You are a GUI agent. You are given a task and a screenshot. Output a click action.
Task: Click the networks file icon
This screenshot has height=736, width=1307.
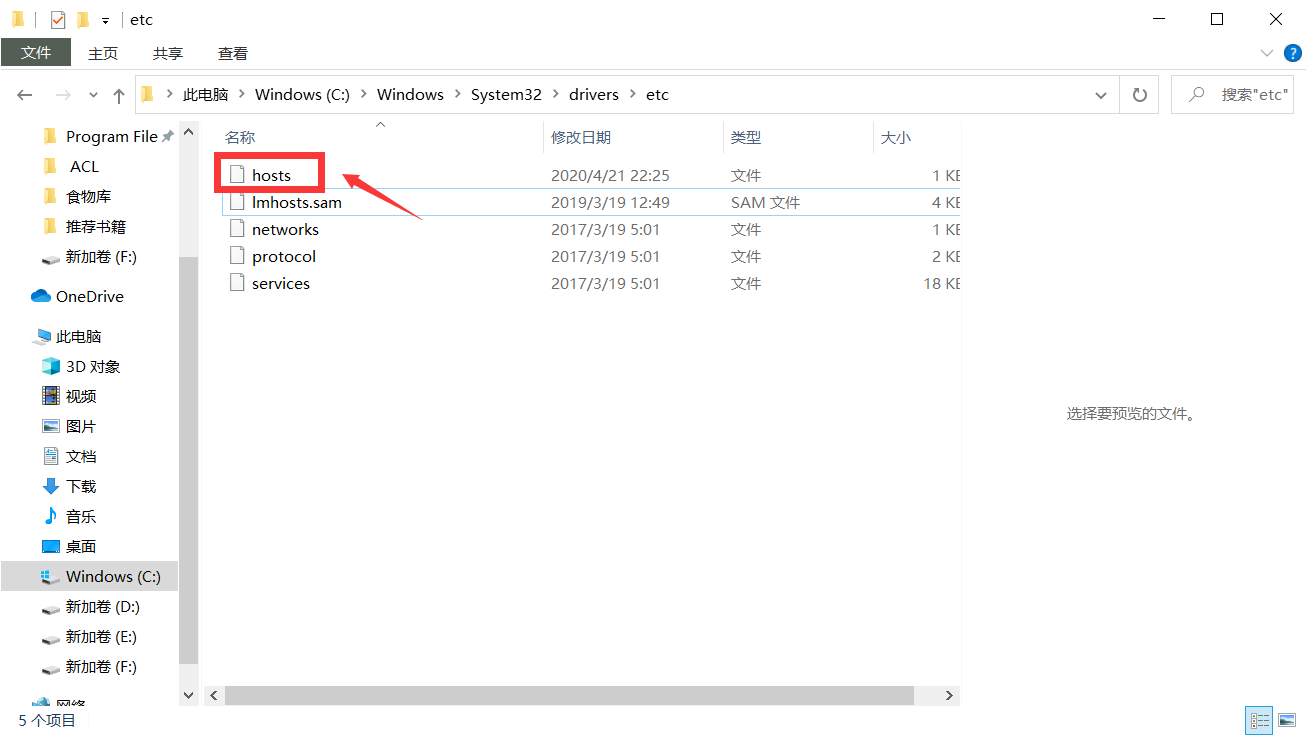237,229
